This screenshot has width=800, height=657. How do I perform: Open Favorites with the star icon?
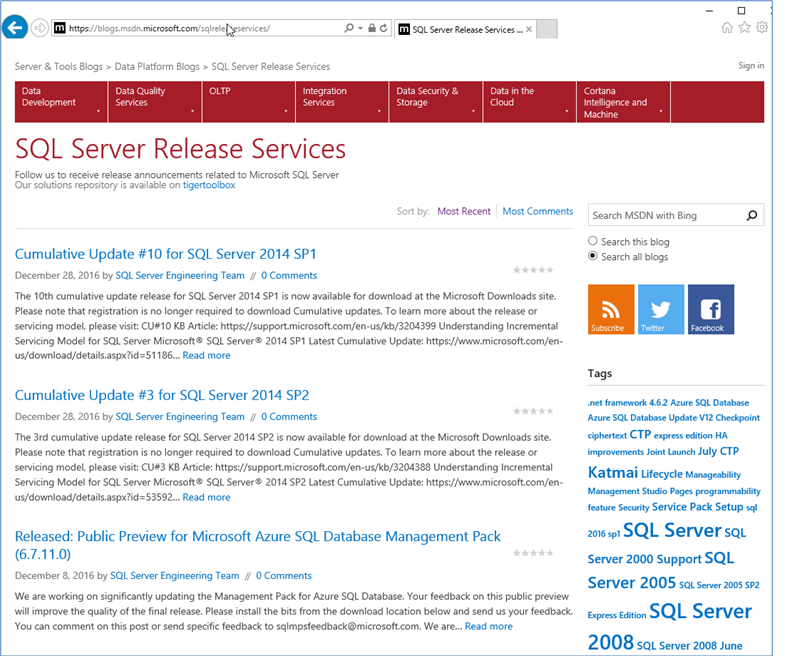(744, 28)
